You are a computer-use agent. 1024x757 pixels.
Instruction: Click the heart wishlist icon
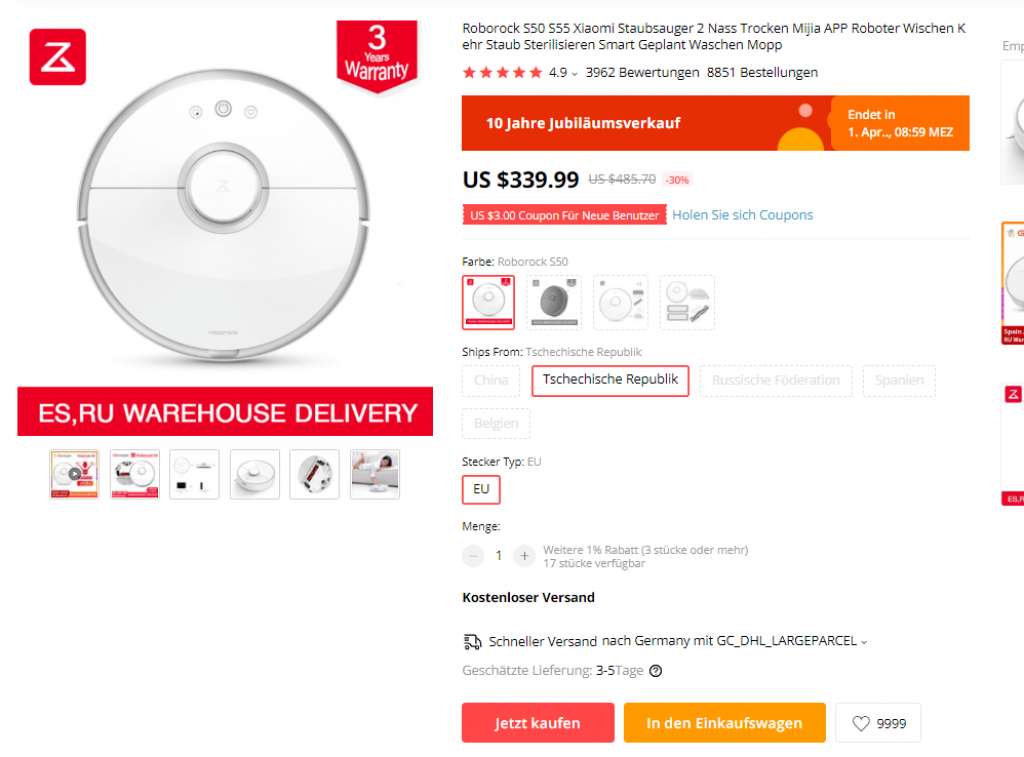coord(860,723)
